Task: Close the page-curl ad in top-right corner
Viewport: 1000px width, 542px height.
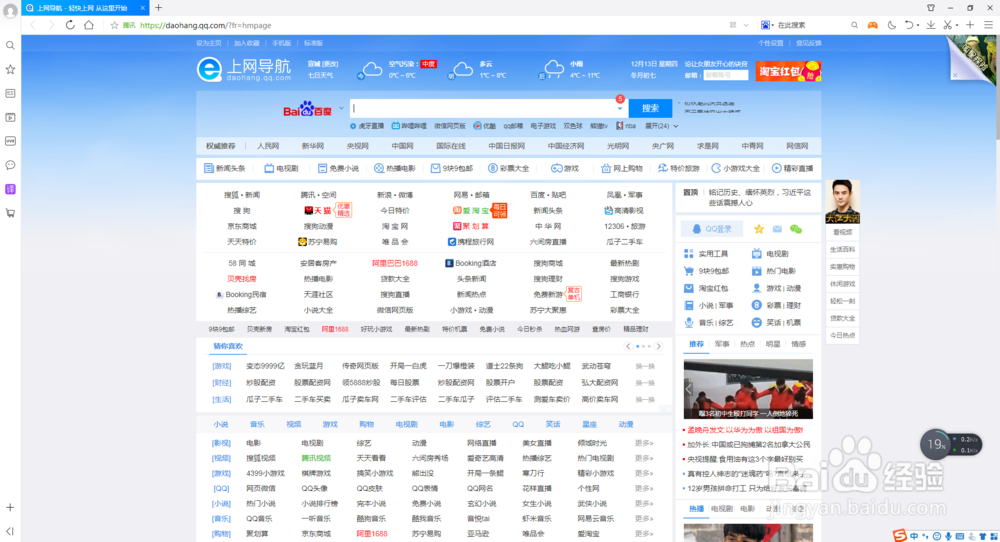Action: [x=955, y=75]
